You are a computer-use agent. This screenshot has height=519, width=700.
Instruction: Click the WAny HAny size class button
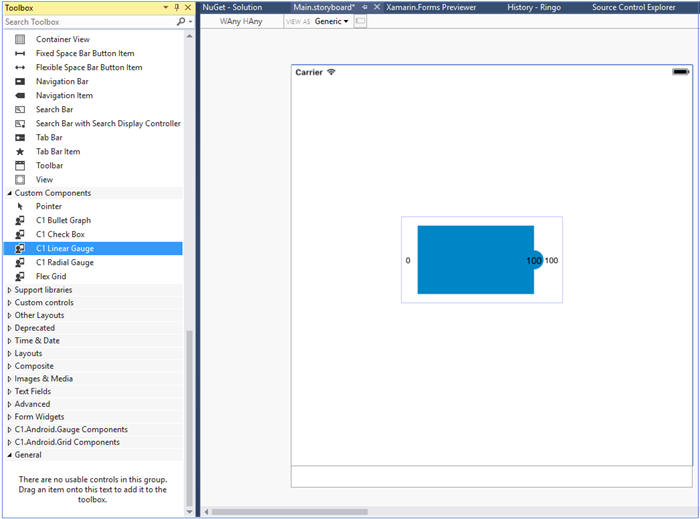click(241, 21)
